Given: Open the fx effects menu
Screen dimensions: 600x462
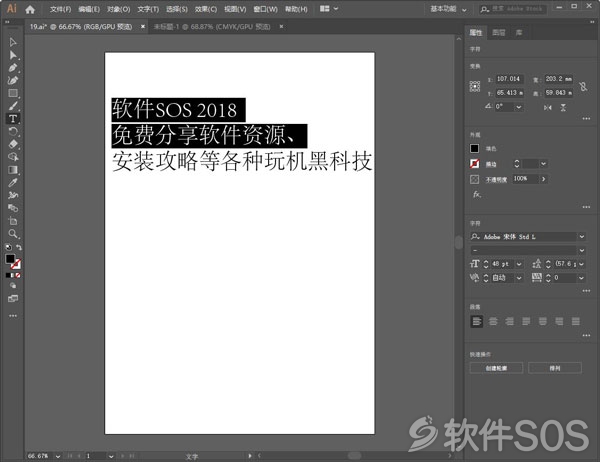Looking at the screenshot, I should [476, 194].
